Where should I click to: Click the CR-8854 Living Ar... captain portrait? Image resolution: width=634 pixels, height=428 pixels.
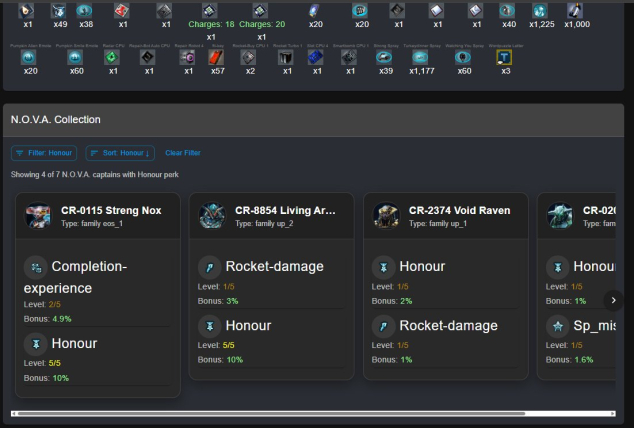point(213,217)
